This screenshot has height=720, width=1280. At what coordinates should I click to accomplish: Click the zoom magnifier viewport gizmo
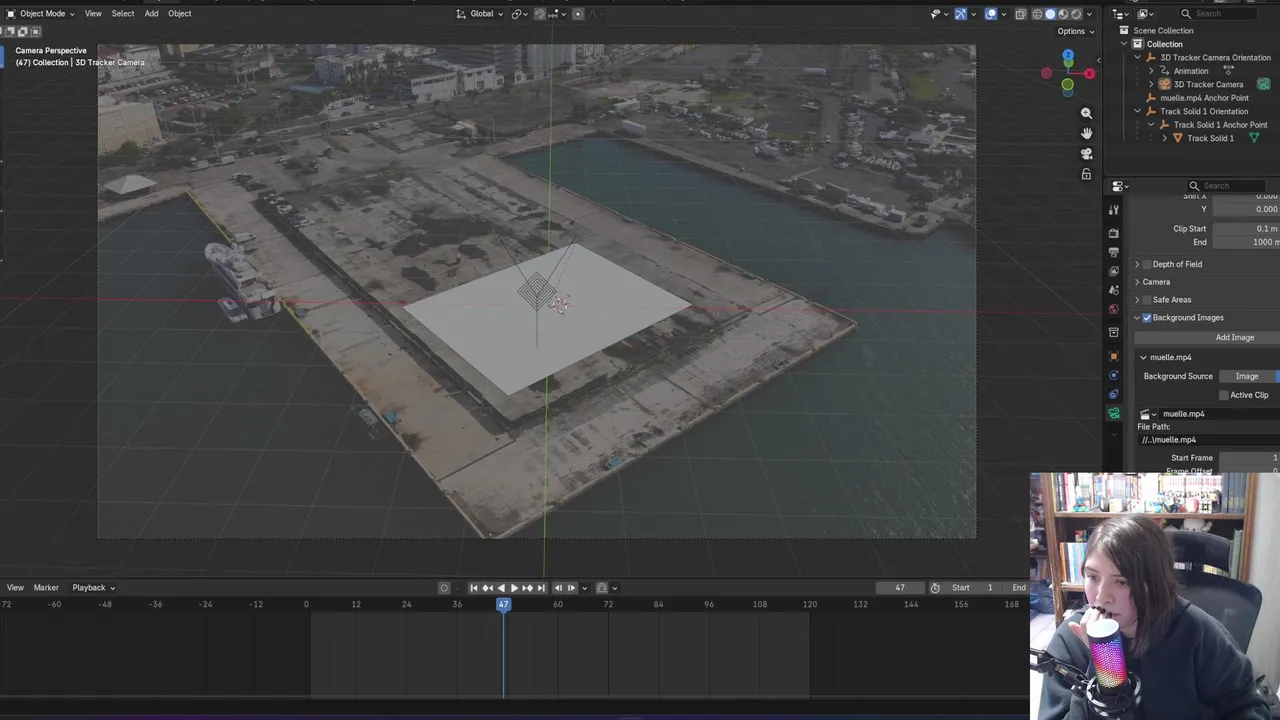click(x=1086, y=113)
